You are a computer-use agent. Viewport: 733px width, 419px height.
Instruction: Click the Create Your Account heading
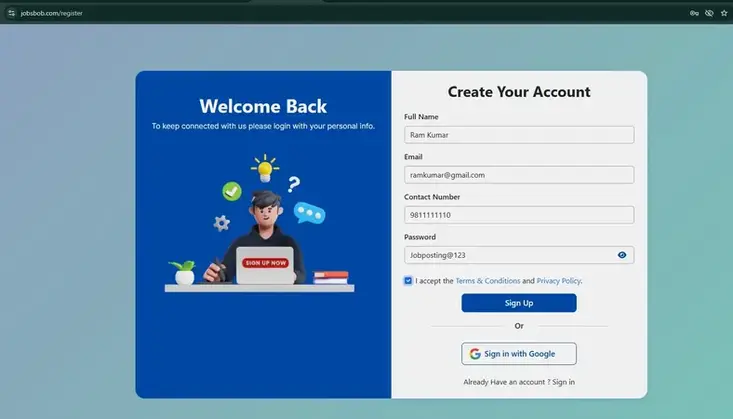pyautogui.click(x=519, y=92)
